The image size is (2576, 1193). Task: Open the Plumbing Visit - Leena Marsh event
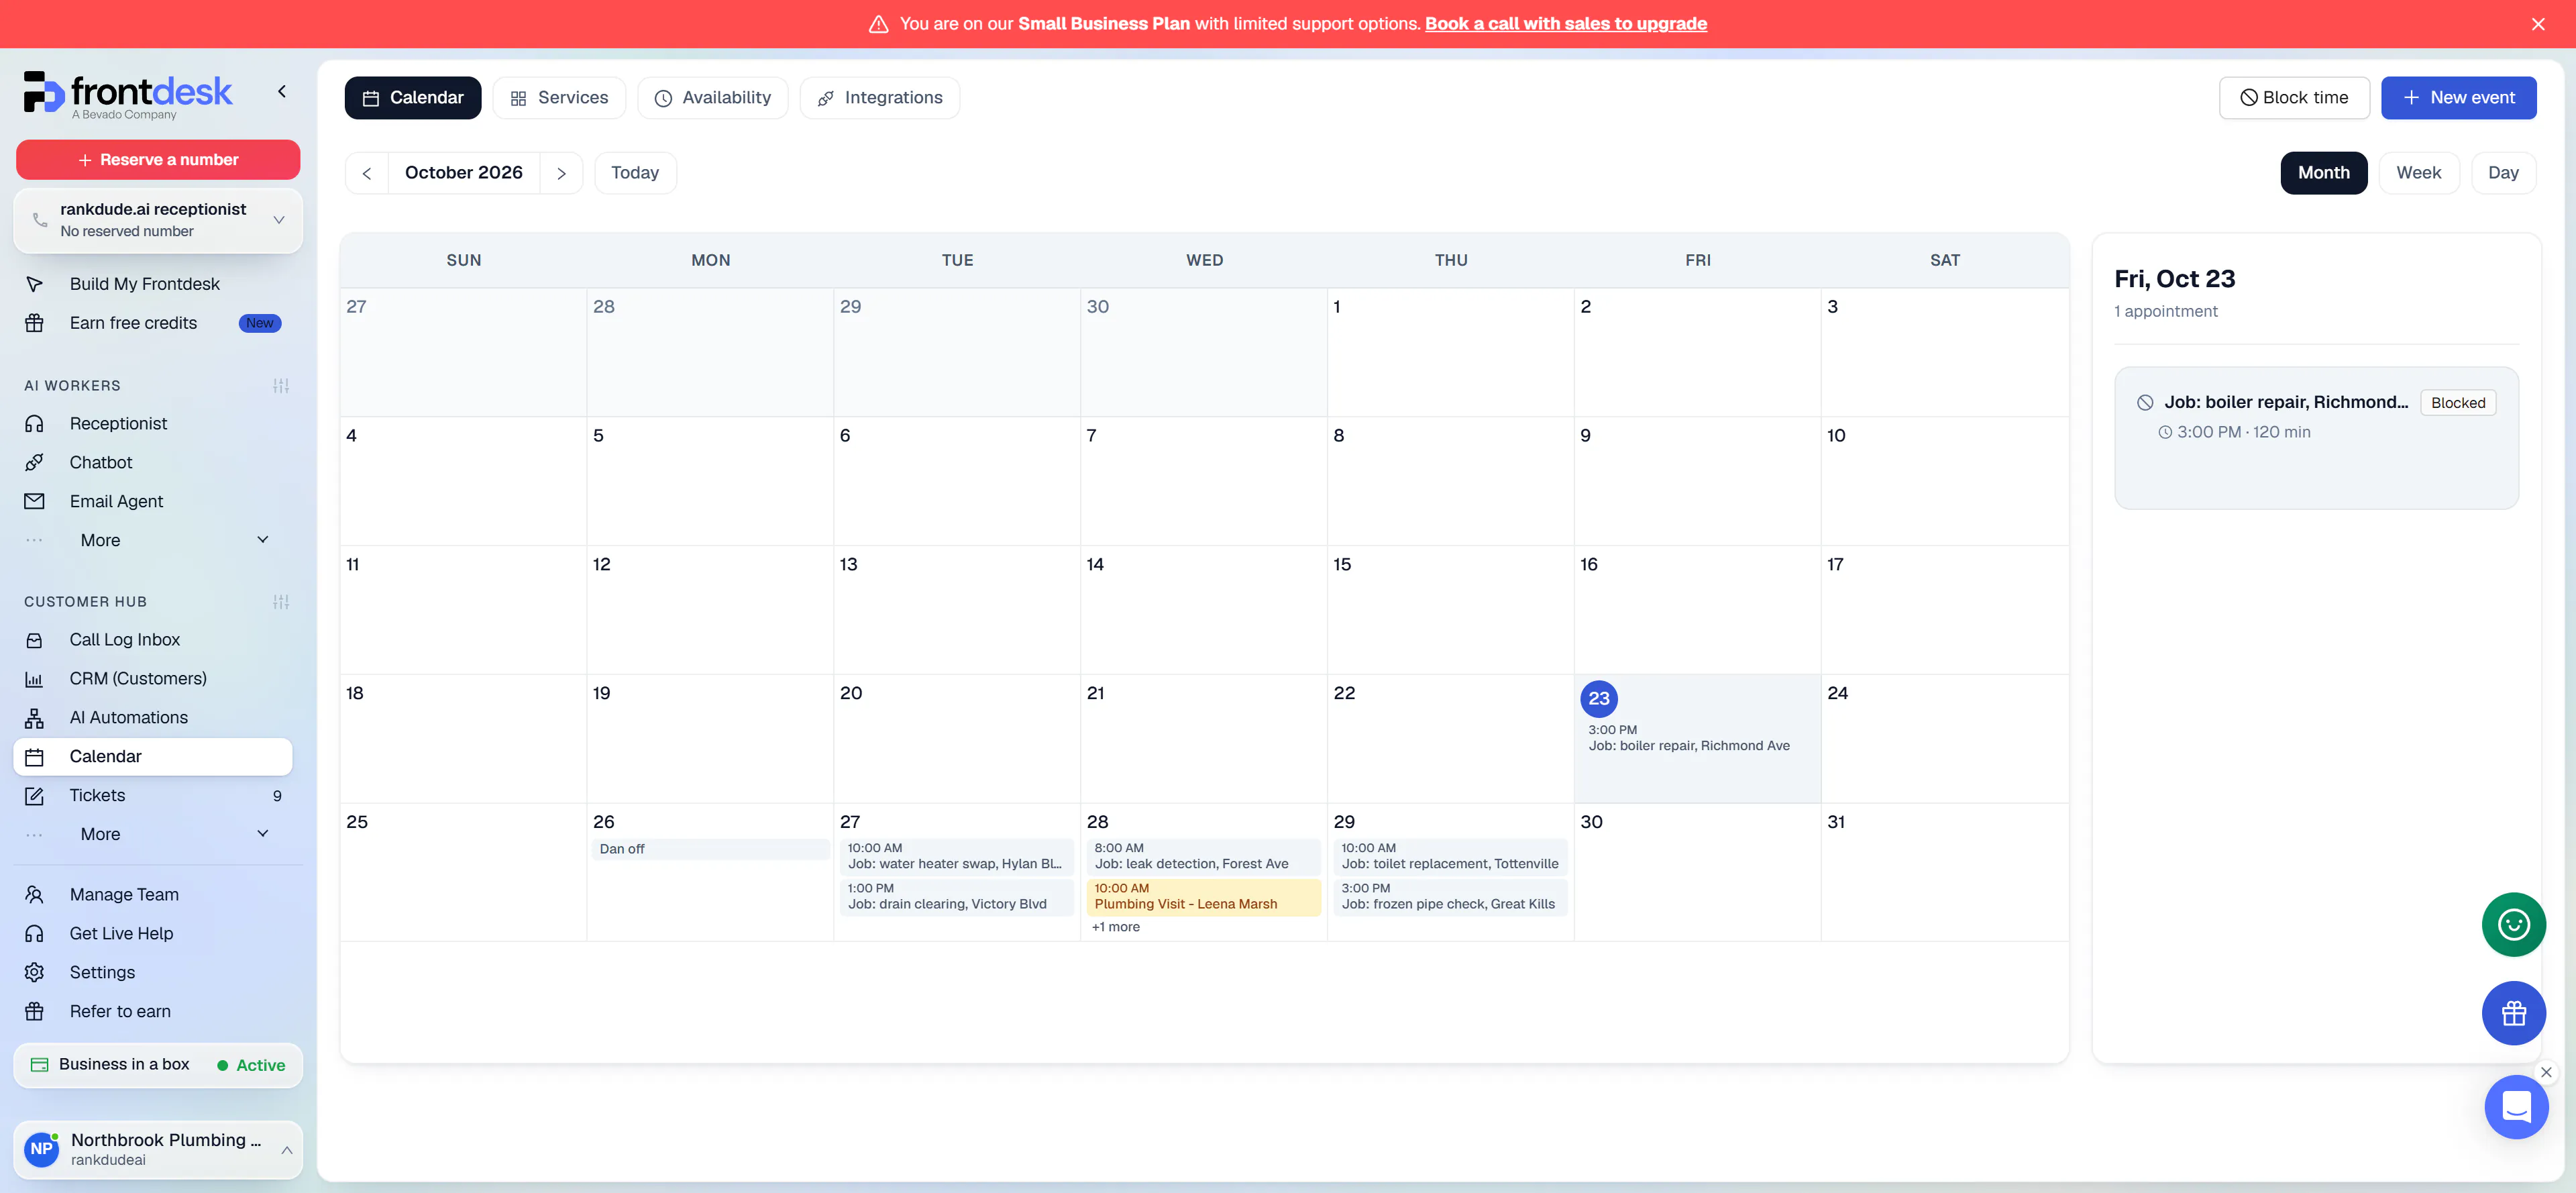coord(1203,897)
